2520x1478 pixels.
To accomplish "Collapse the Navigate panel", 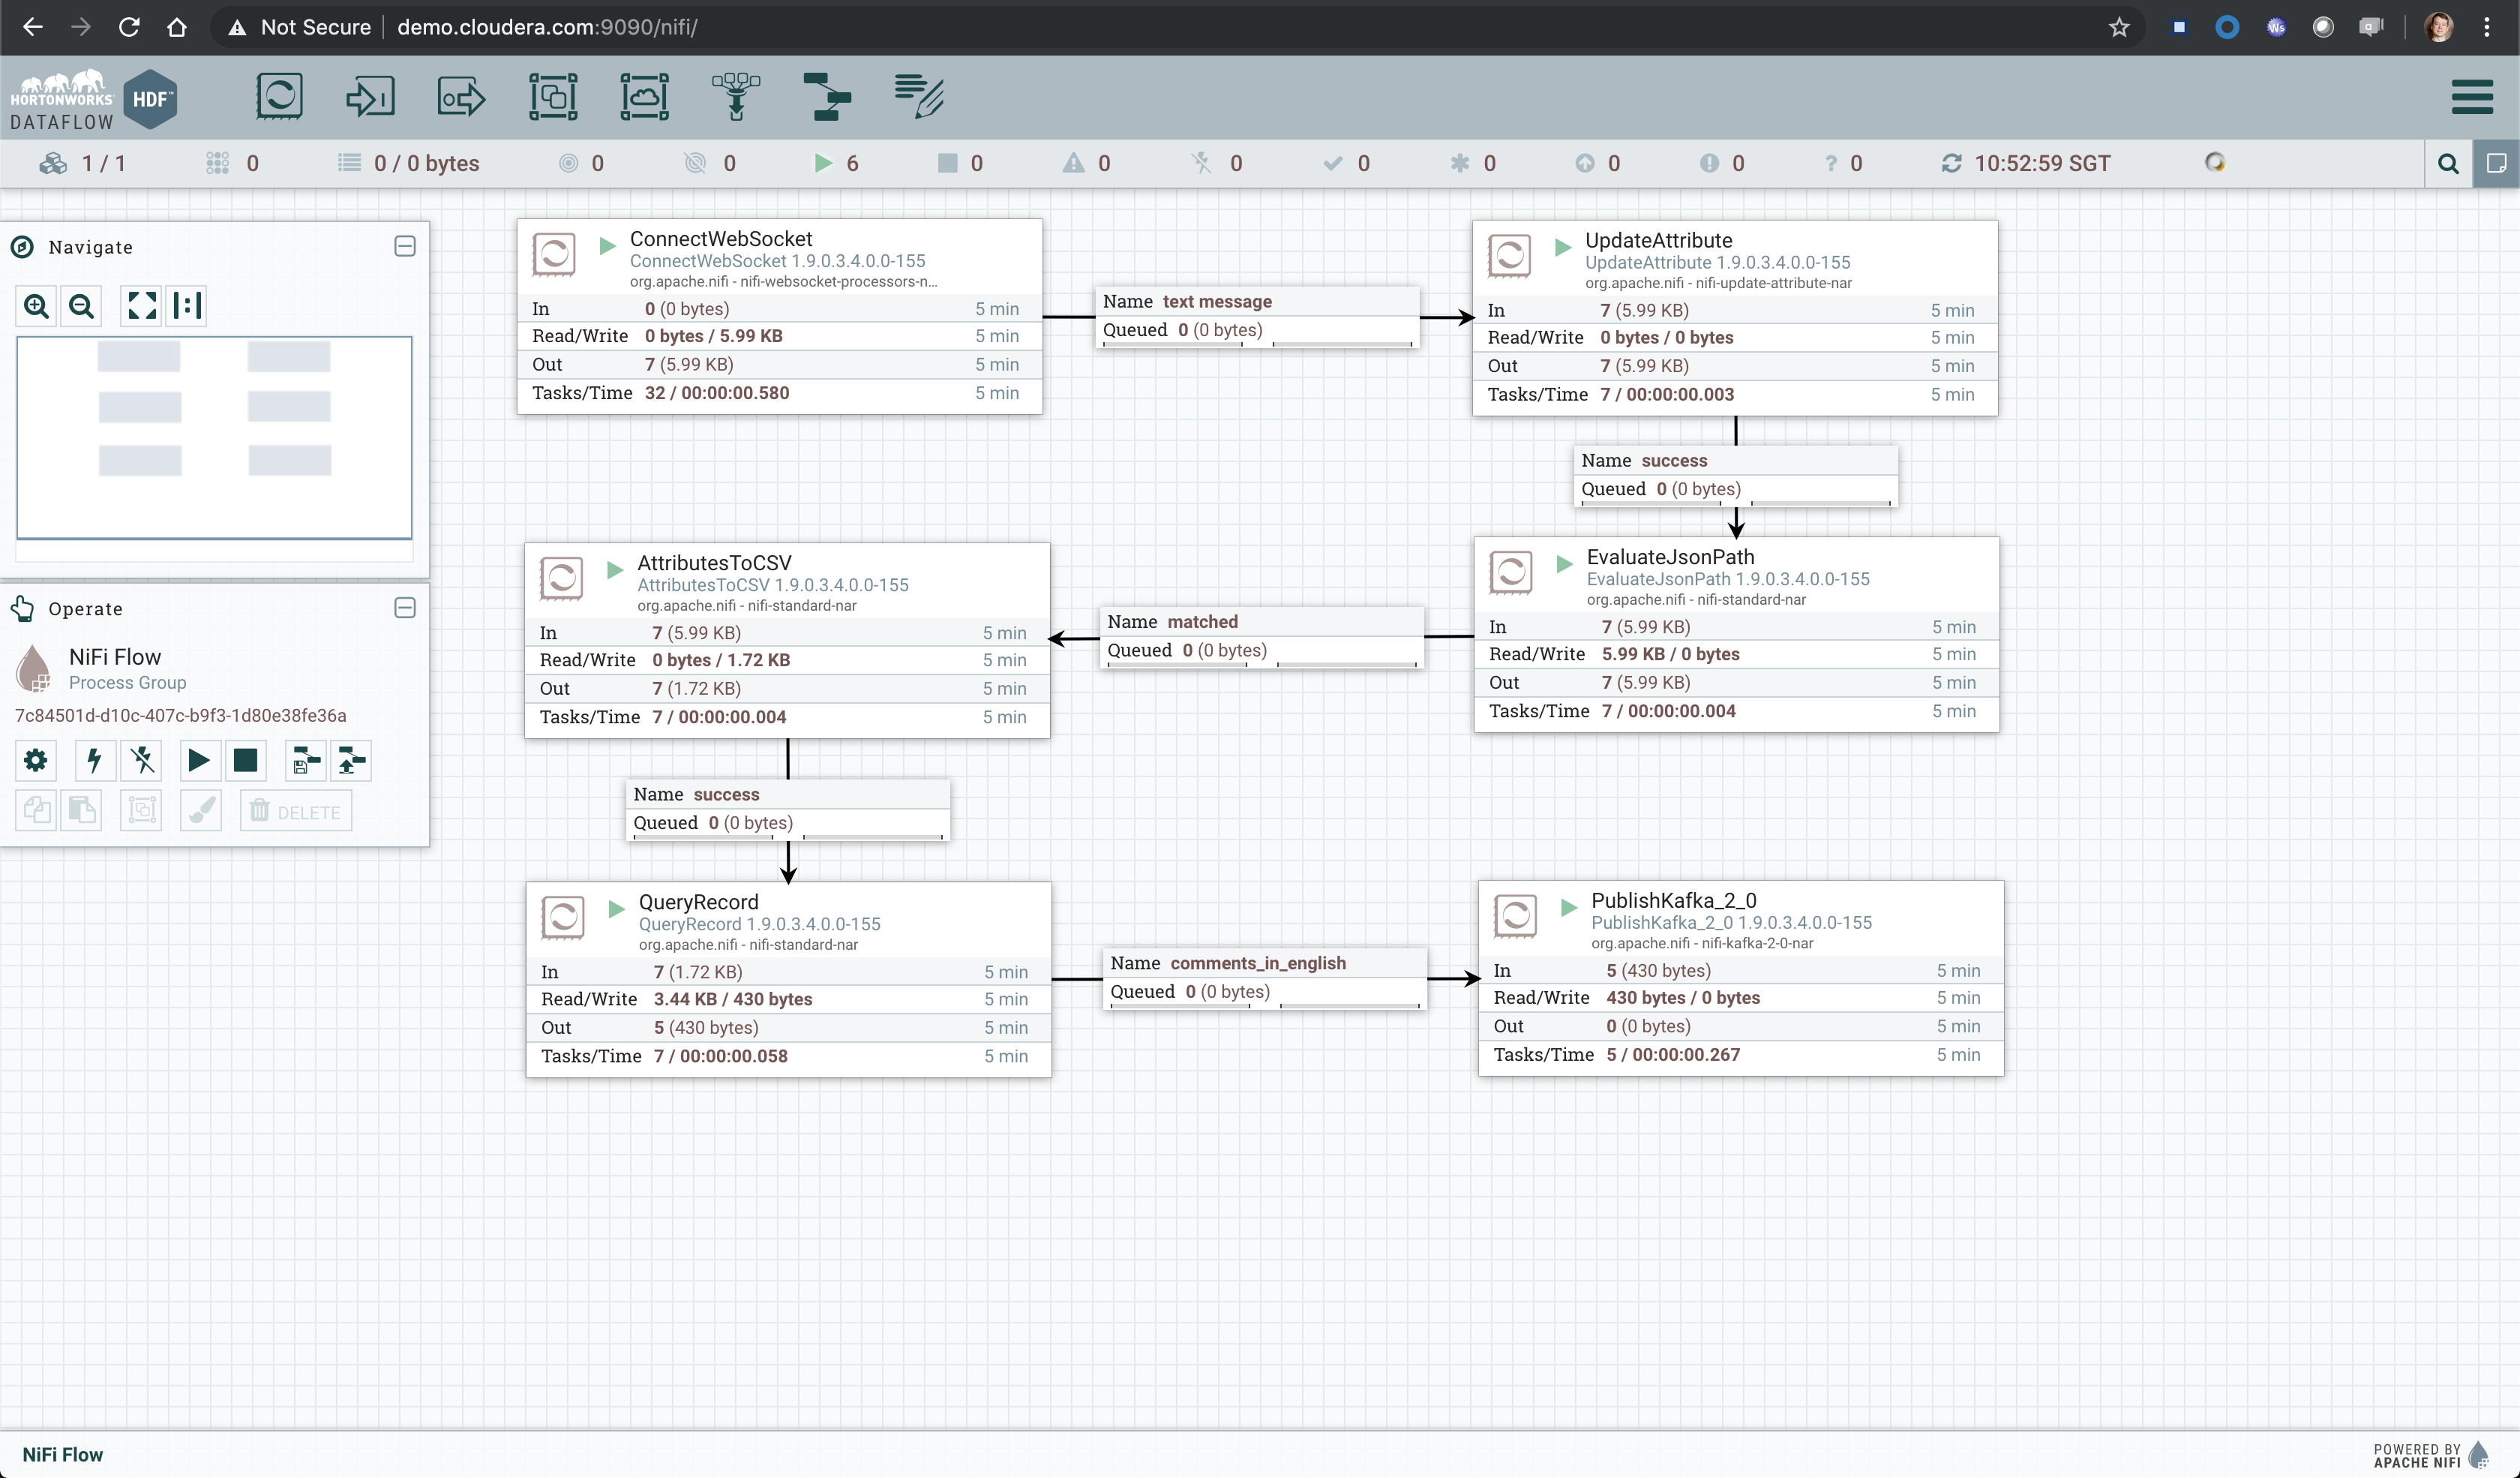I will click(405, 246).
